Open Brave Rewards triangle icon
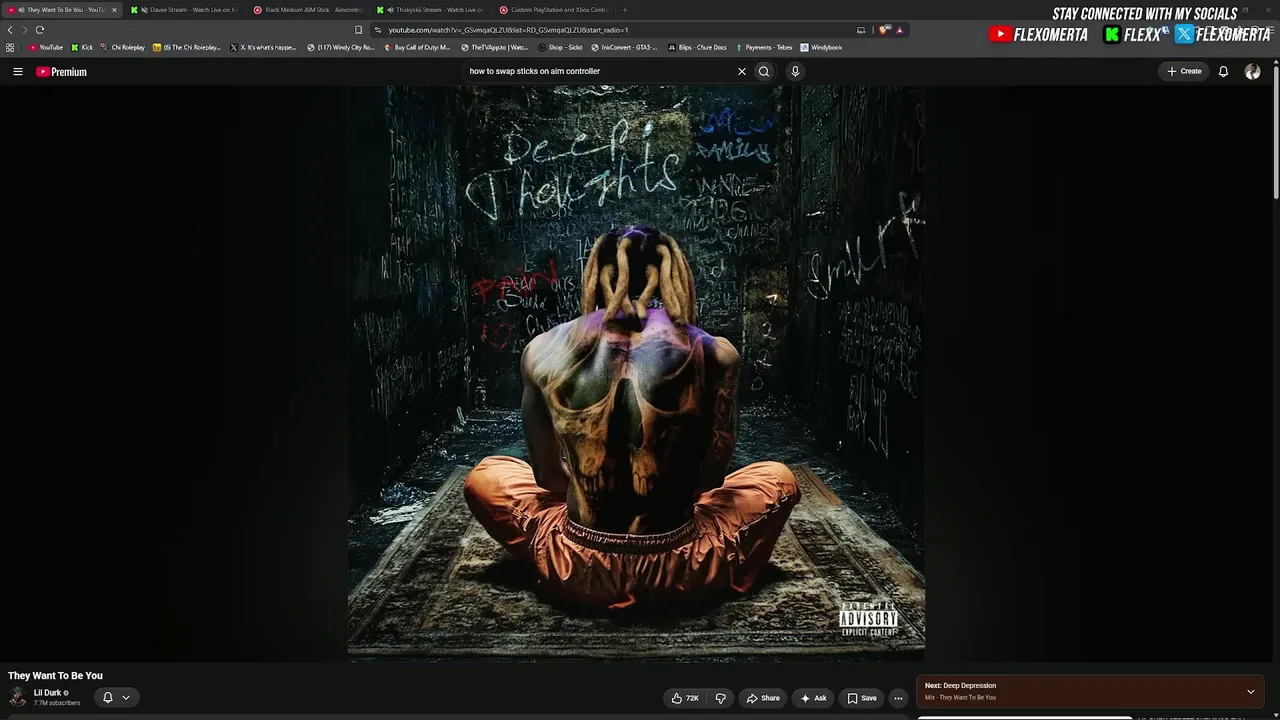Image resolution: width=1280 pixels, height=720 pixels. (899, 30)
